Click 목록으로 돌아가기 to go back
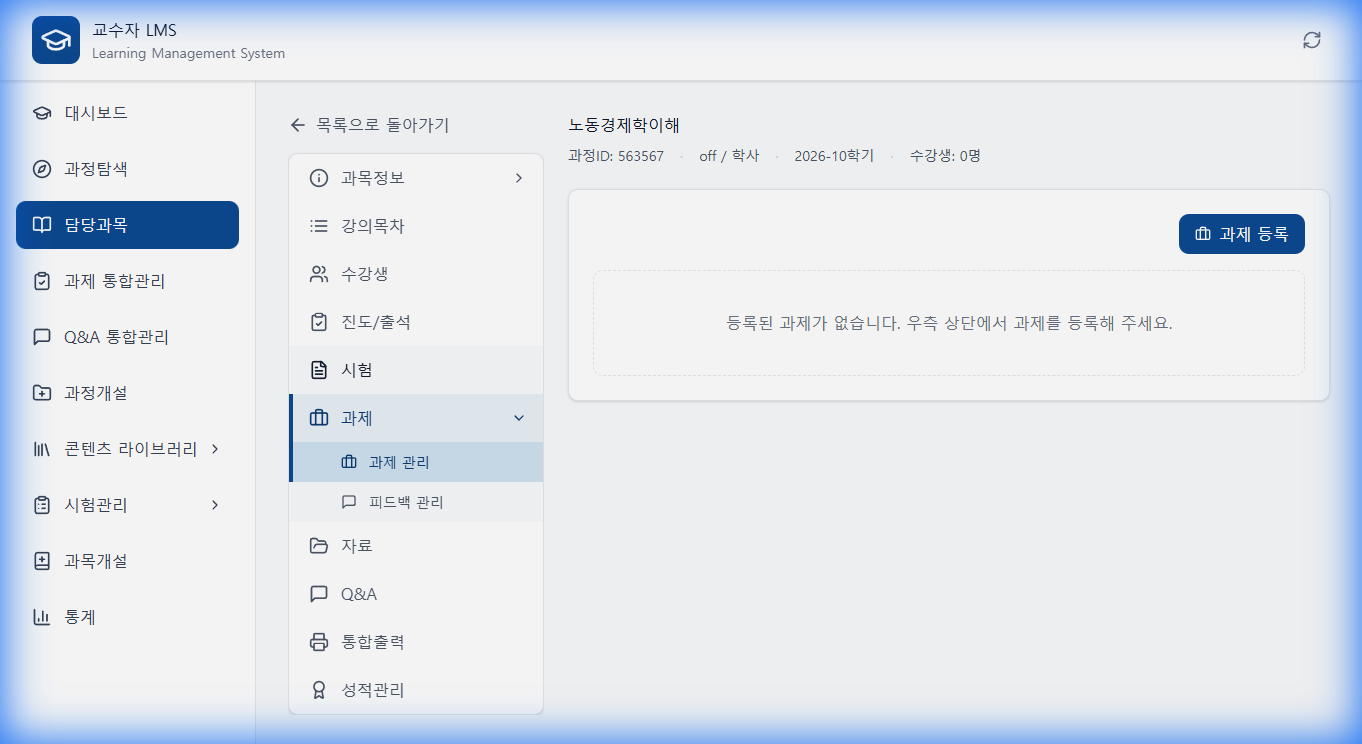 367,124
